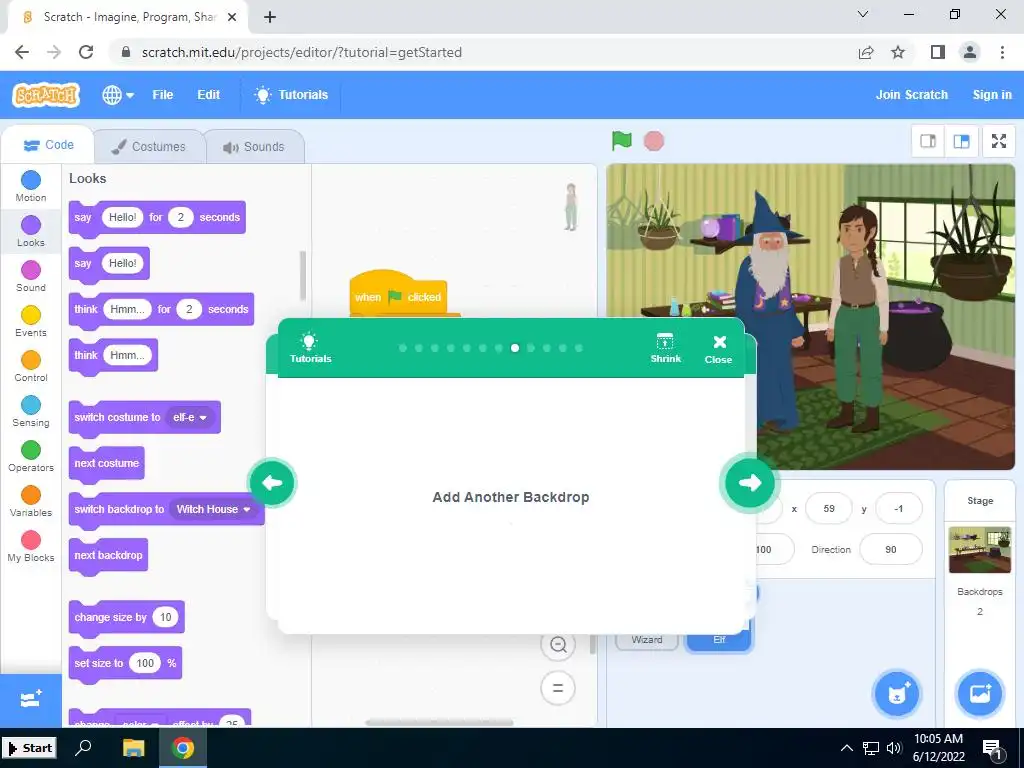Switch to large stage layout
Image resolution: width=1024 pixels, height=768 pixels.
pos(961,141)
